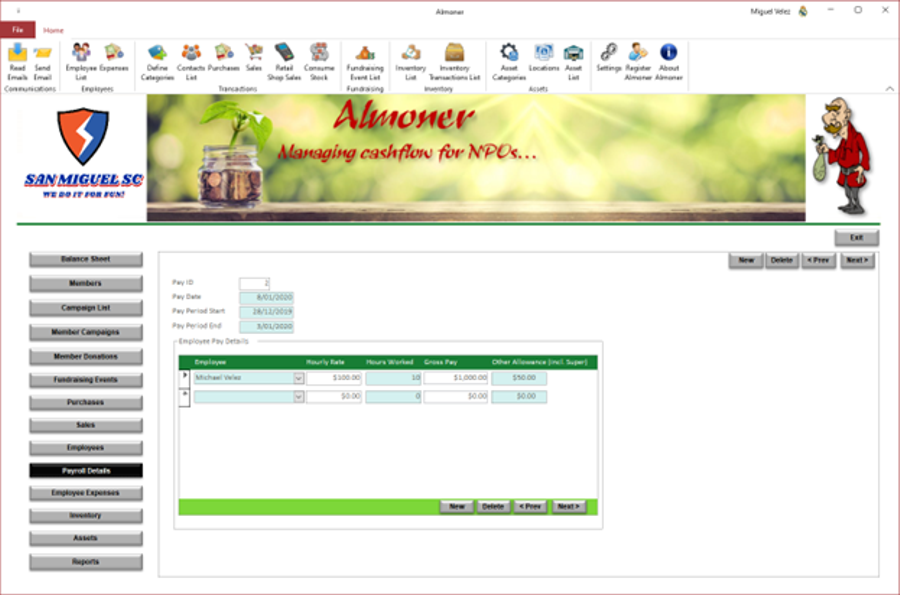Click the Register Almoner icon
Viewport: 900px width, 595px height.
click(x=638, y=62)
